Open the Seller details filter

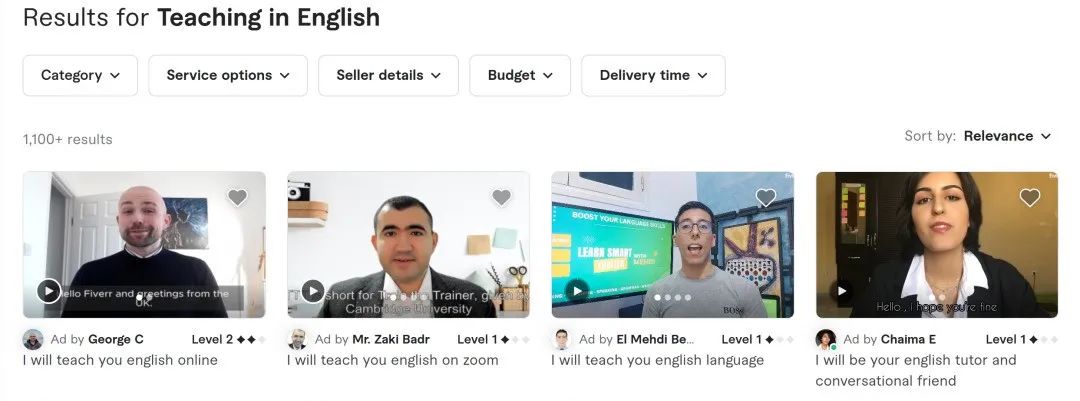pos(388,76)
